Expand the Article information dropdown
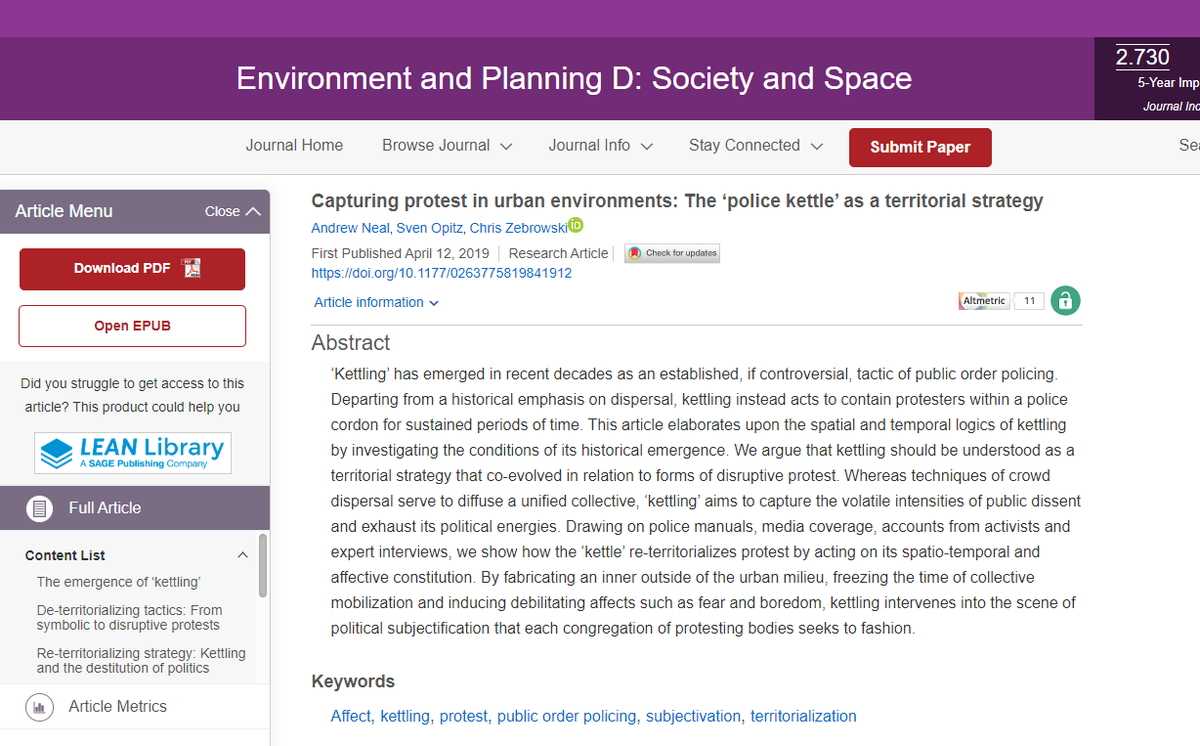 pos(376,302)
